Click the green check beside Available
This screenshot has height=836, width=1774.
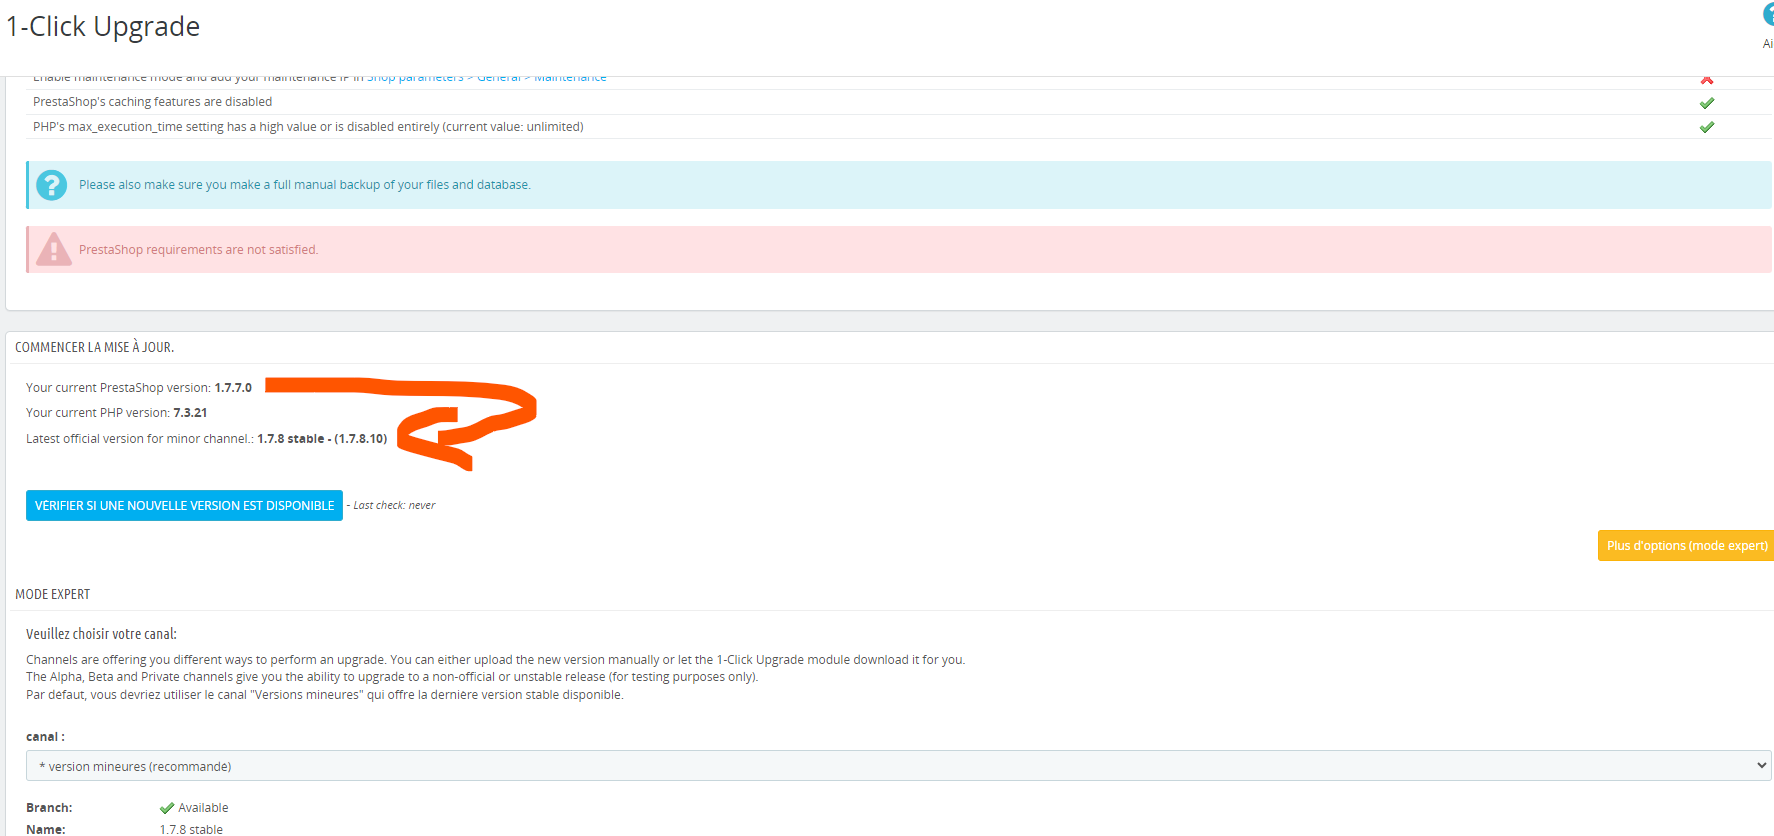tap(167, 808)
